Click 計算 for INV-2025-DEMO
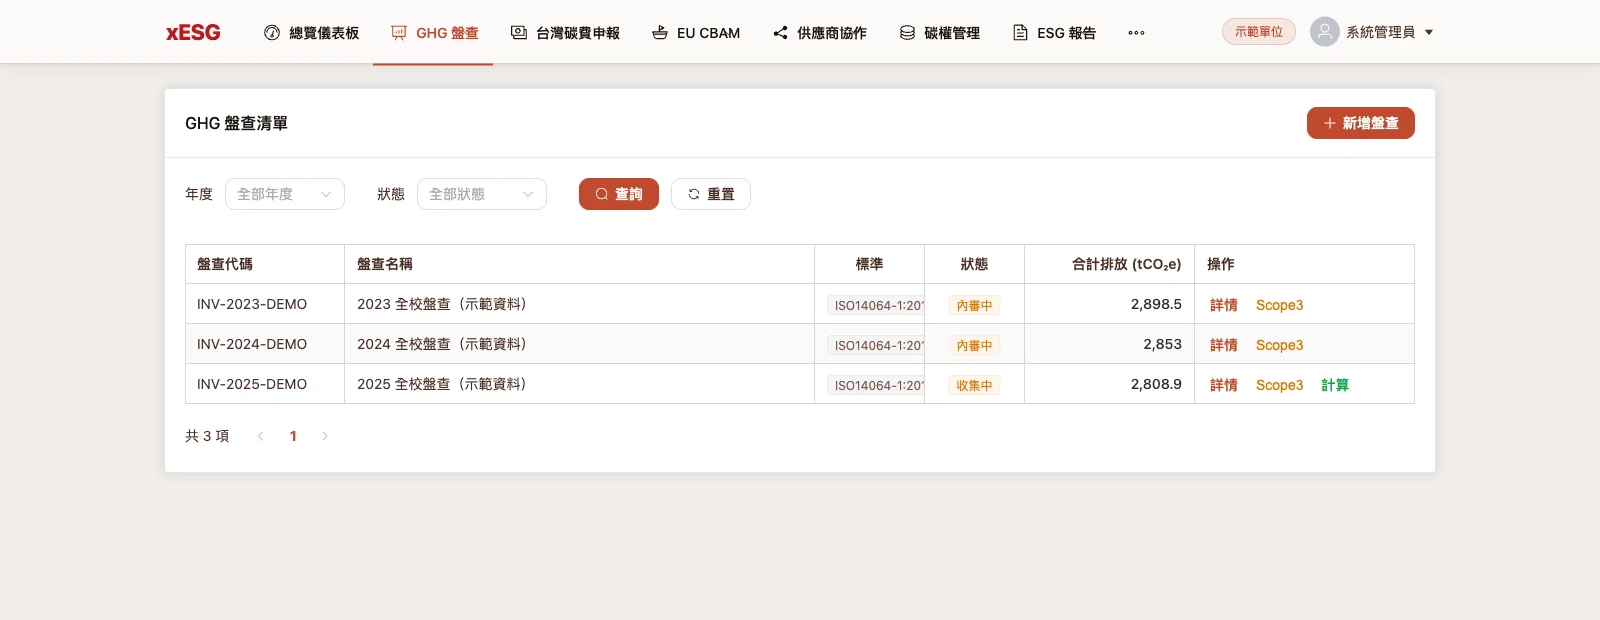 click(1335, 385)
